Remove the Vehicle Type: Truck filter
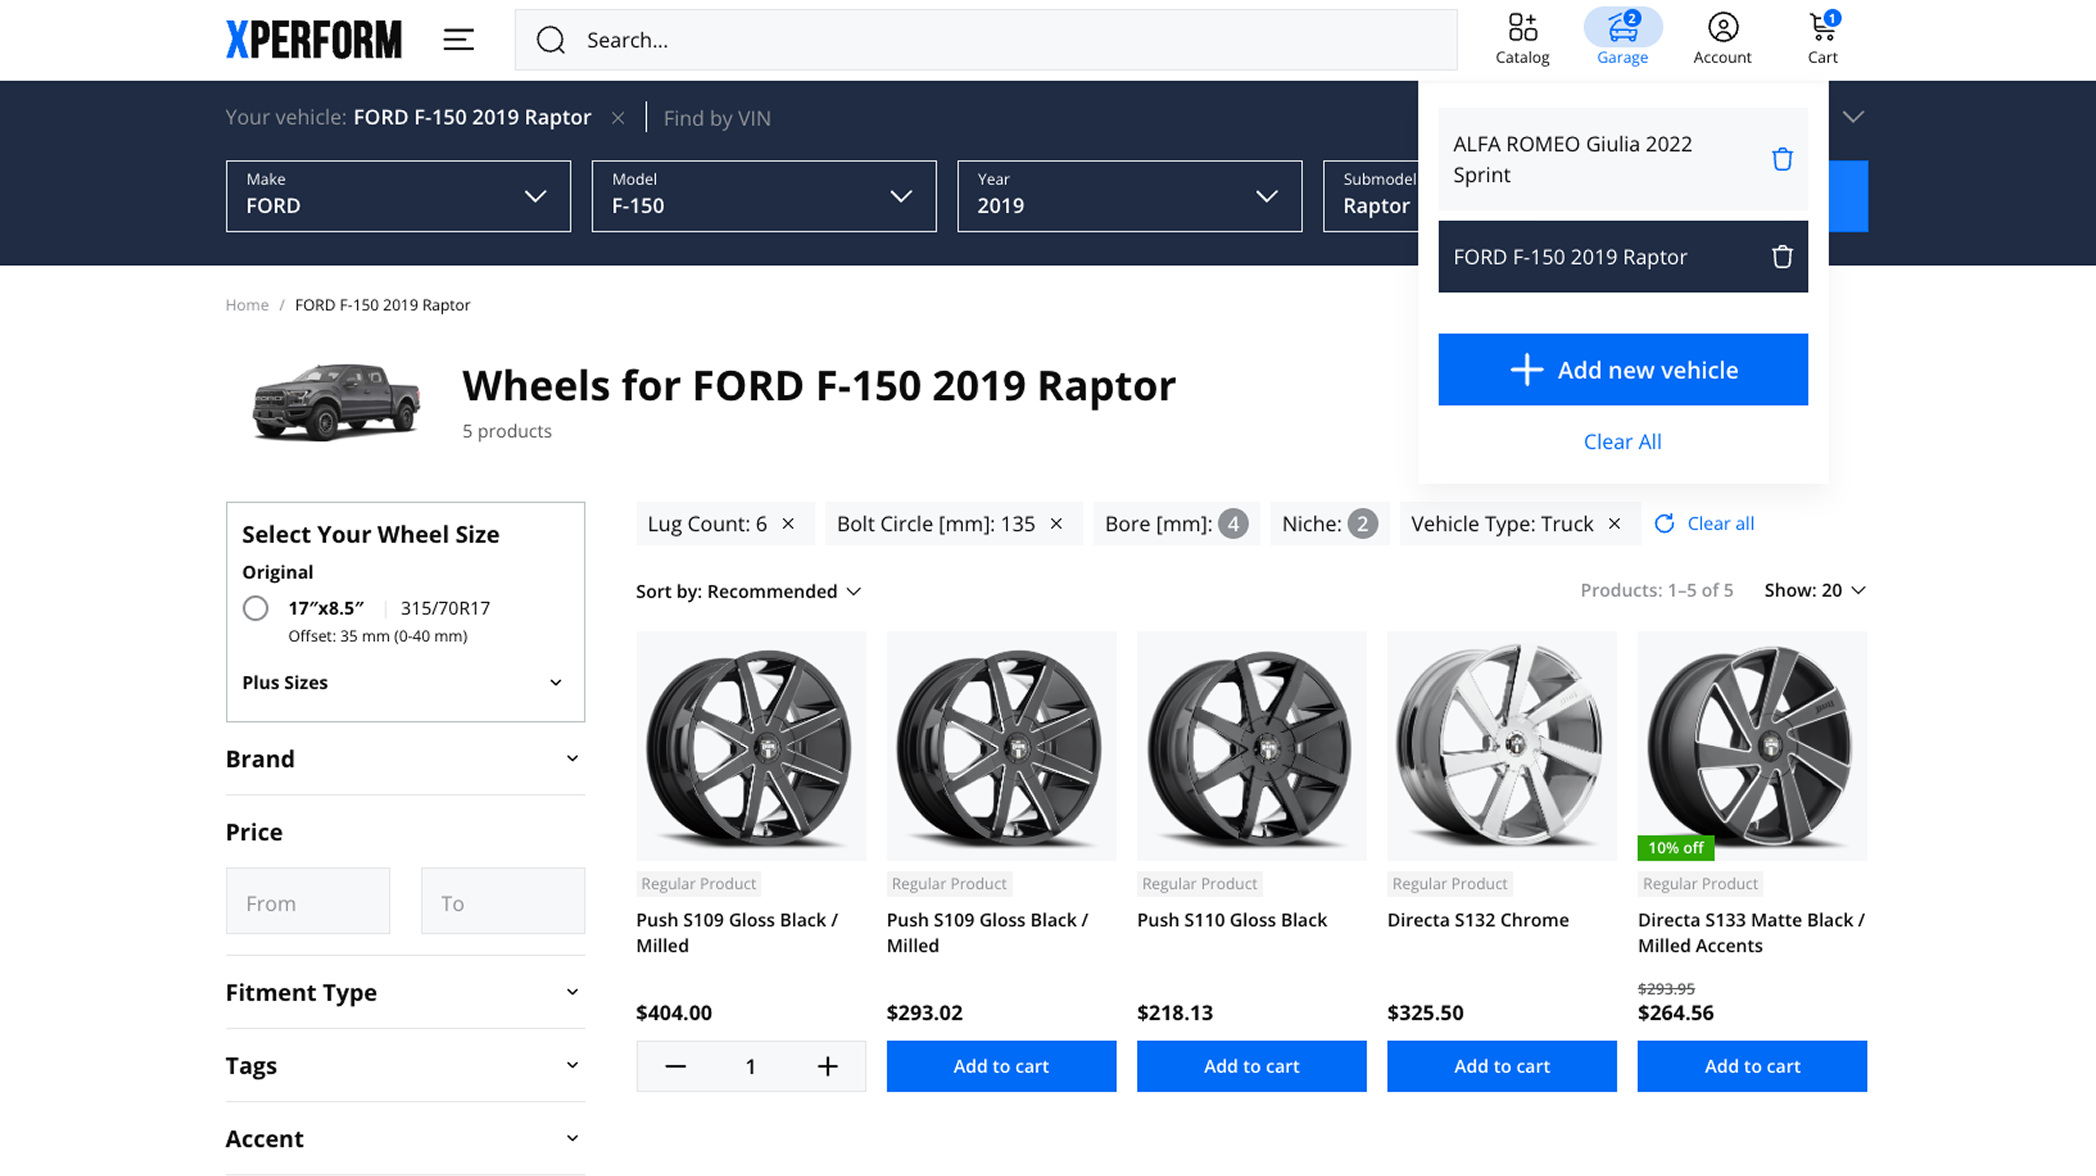The height and width of the screenshot is (1176, 2096). point(1614,524)
